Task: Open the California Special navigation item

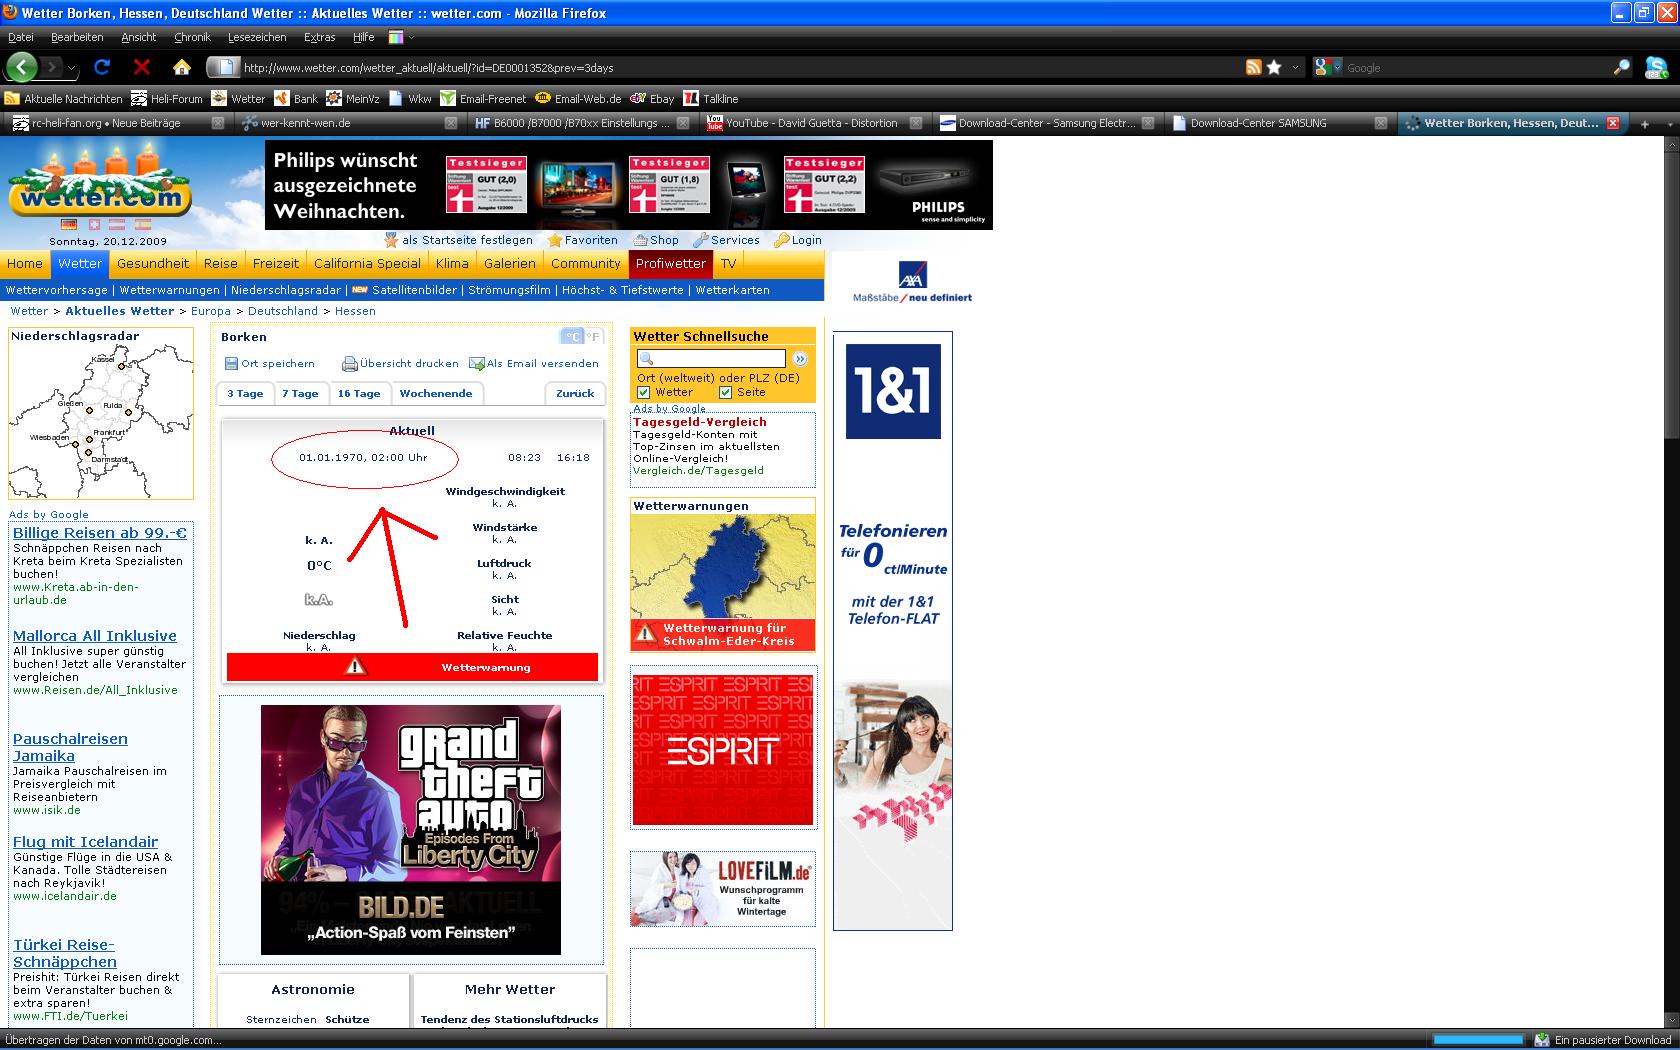Action: (x=367, y=264)
